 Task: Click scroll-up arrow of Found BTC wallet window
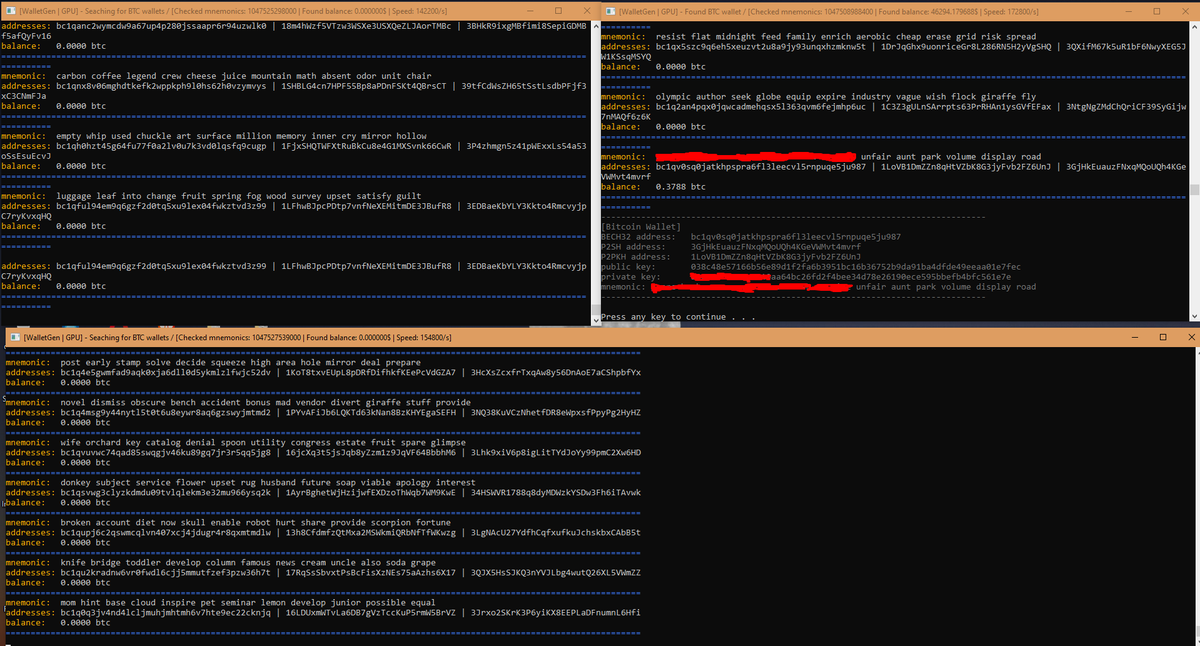point(1193,28)
